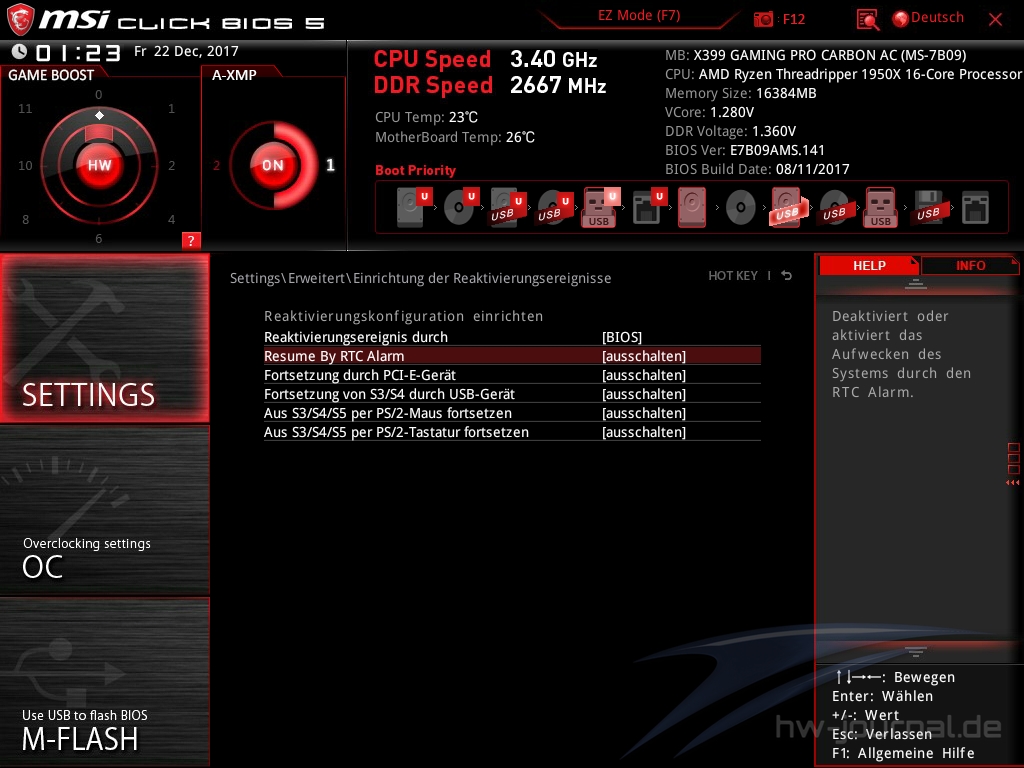This screenshot has width=1024, height=768.
Task: Open Fortsetzung von S3/S4 durch USB-Gerät value
Action: (644, 394)
